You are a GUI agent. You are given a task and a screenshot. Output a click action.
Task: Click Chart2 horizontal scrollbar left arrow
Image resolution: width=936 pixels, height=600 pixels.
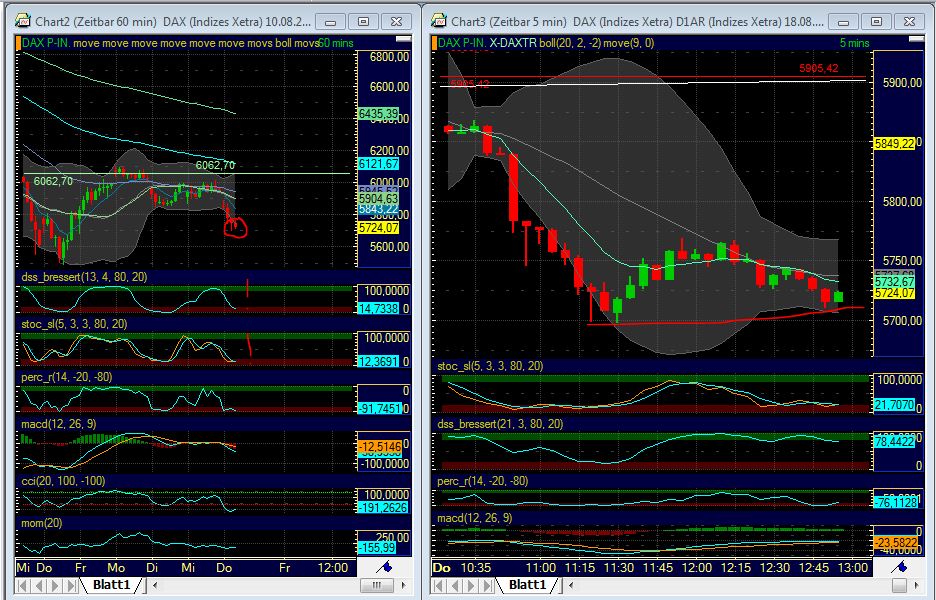point(155,586)
